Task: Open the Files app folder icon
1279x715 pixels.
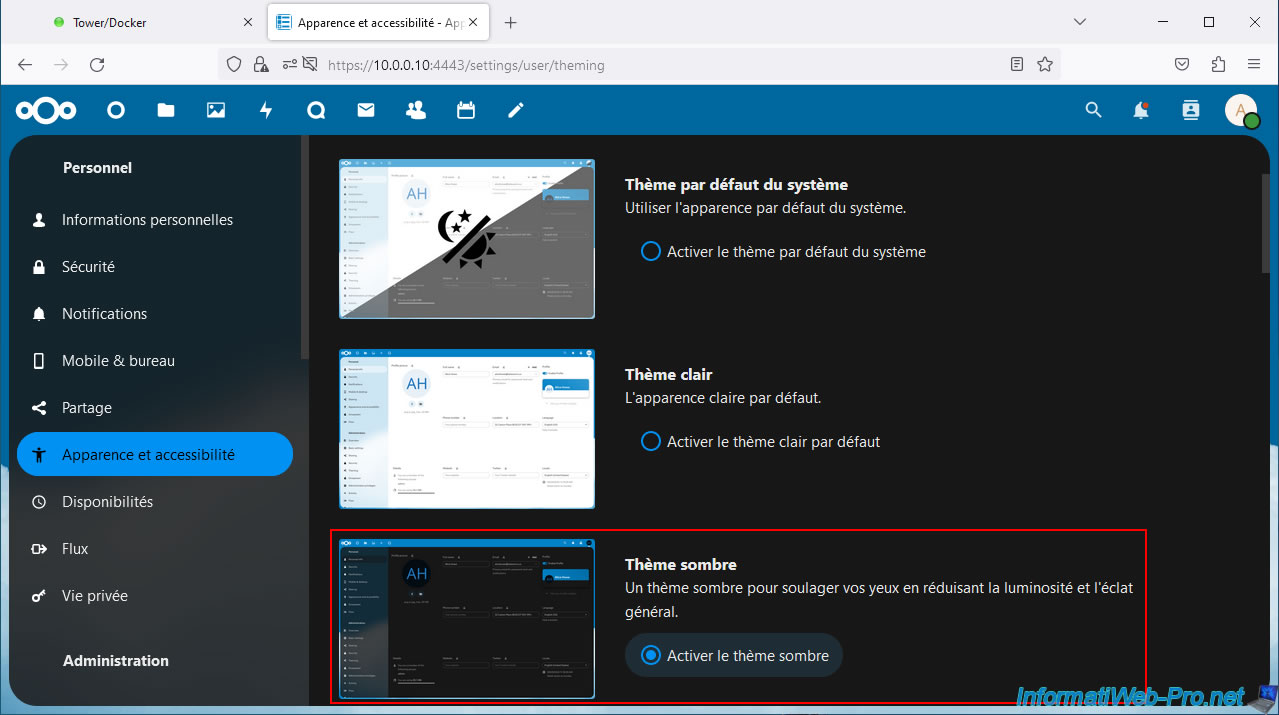Action: (x=166, y=111)
